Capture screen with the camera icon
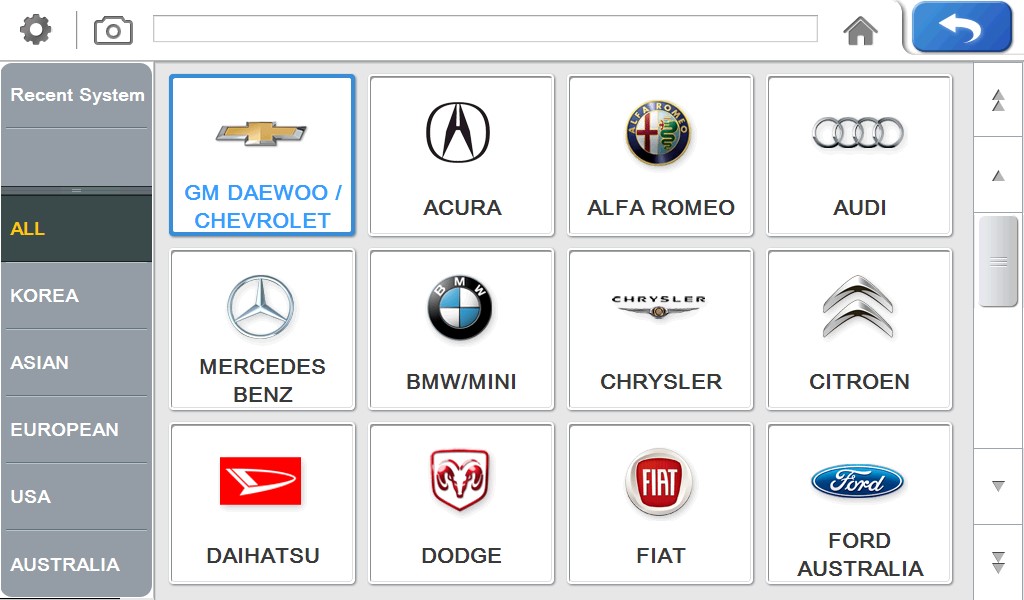This screenshot has height=600, width=1024. point(113,31)
